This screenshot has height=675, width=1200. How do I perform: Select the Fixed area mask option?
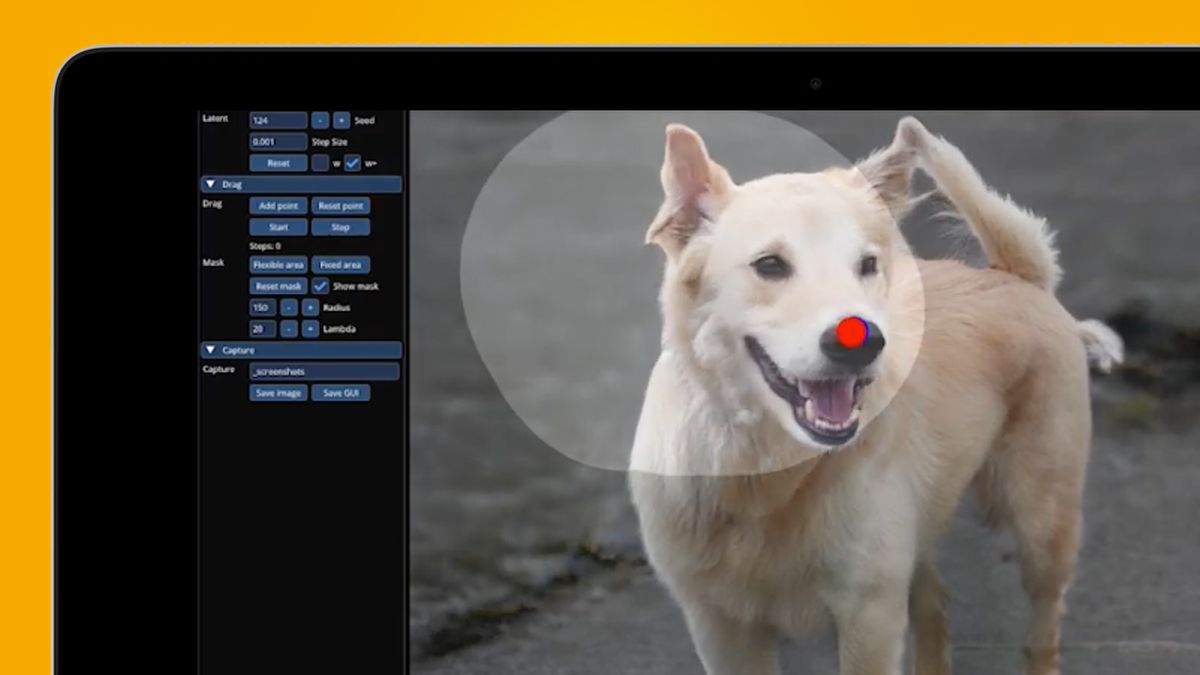(340, 265)
